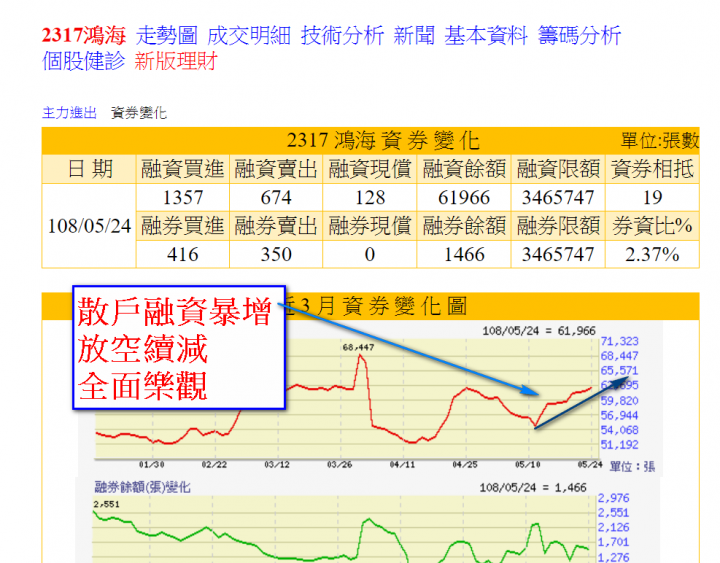Click the 71,323 axis value

[x=619, y=341]
